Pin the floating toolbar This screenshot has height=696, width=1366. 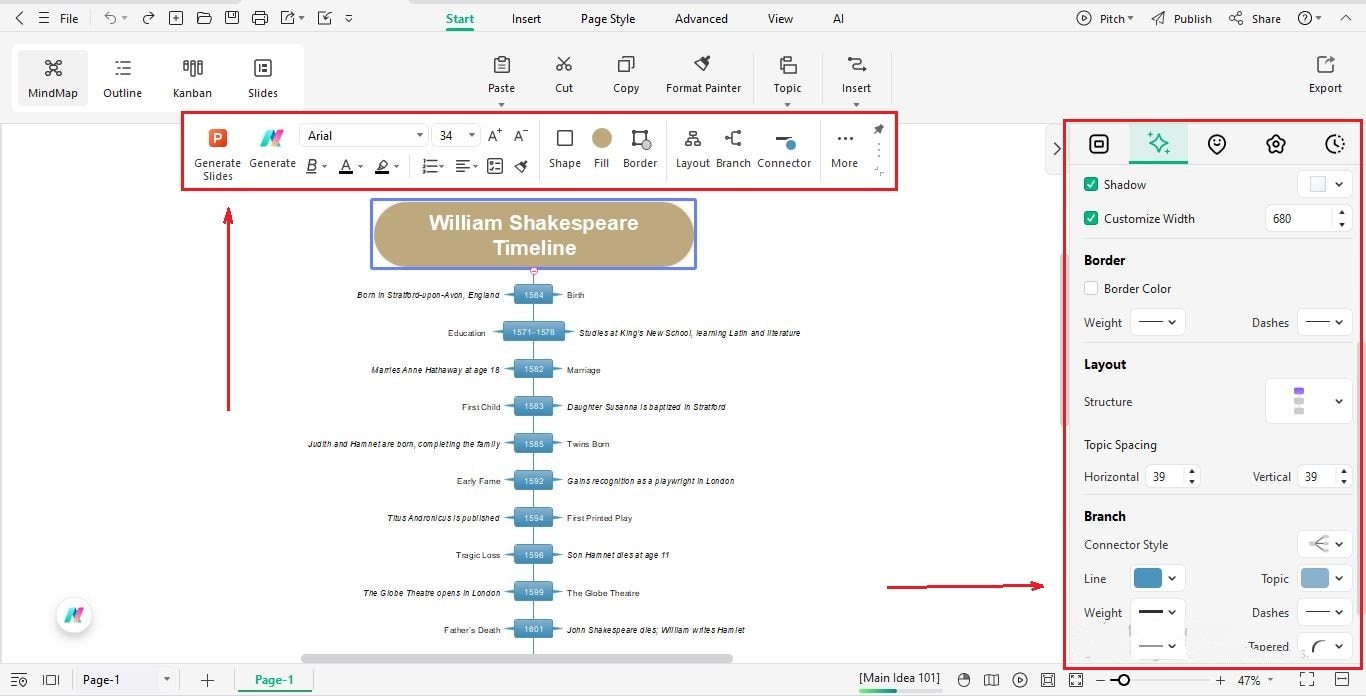click(878, 130)
